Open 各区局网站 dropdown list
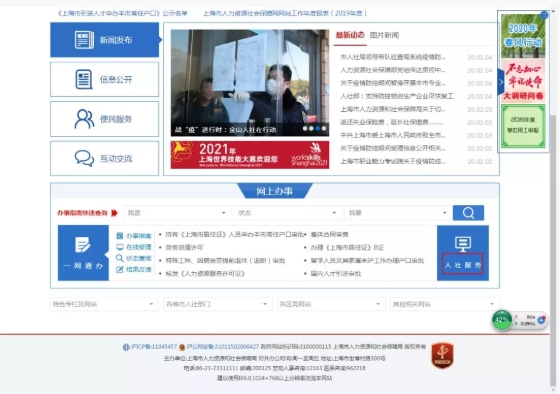This screenshot has width=560, height=394. coord(331,304)
